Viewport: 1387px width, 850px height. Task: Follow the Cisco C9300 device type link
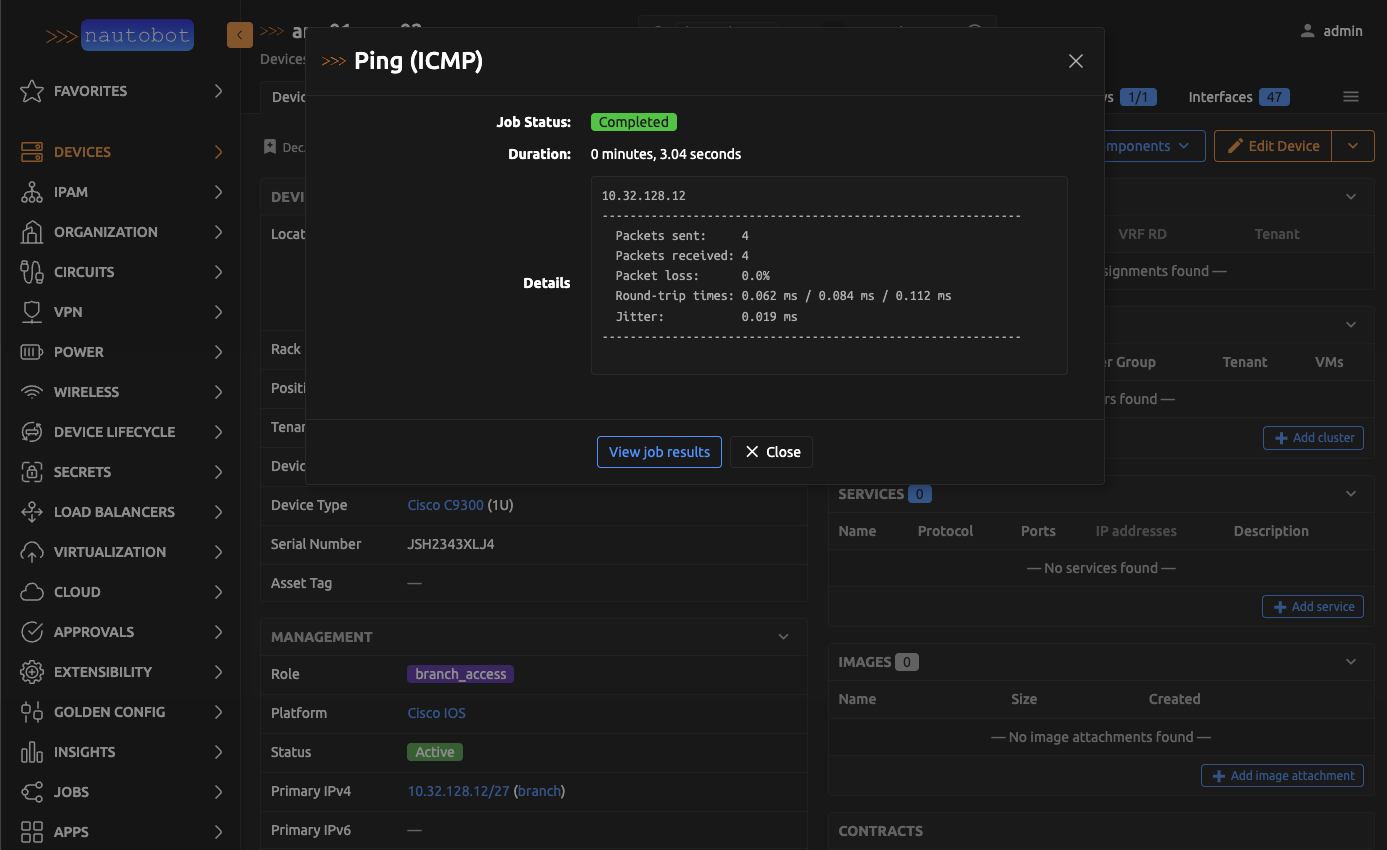point(445,505)
